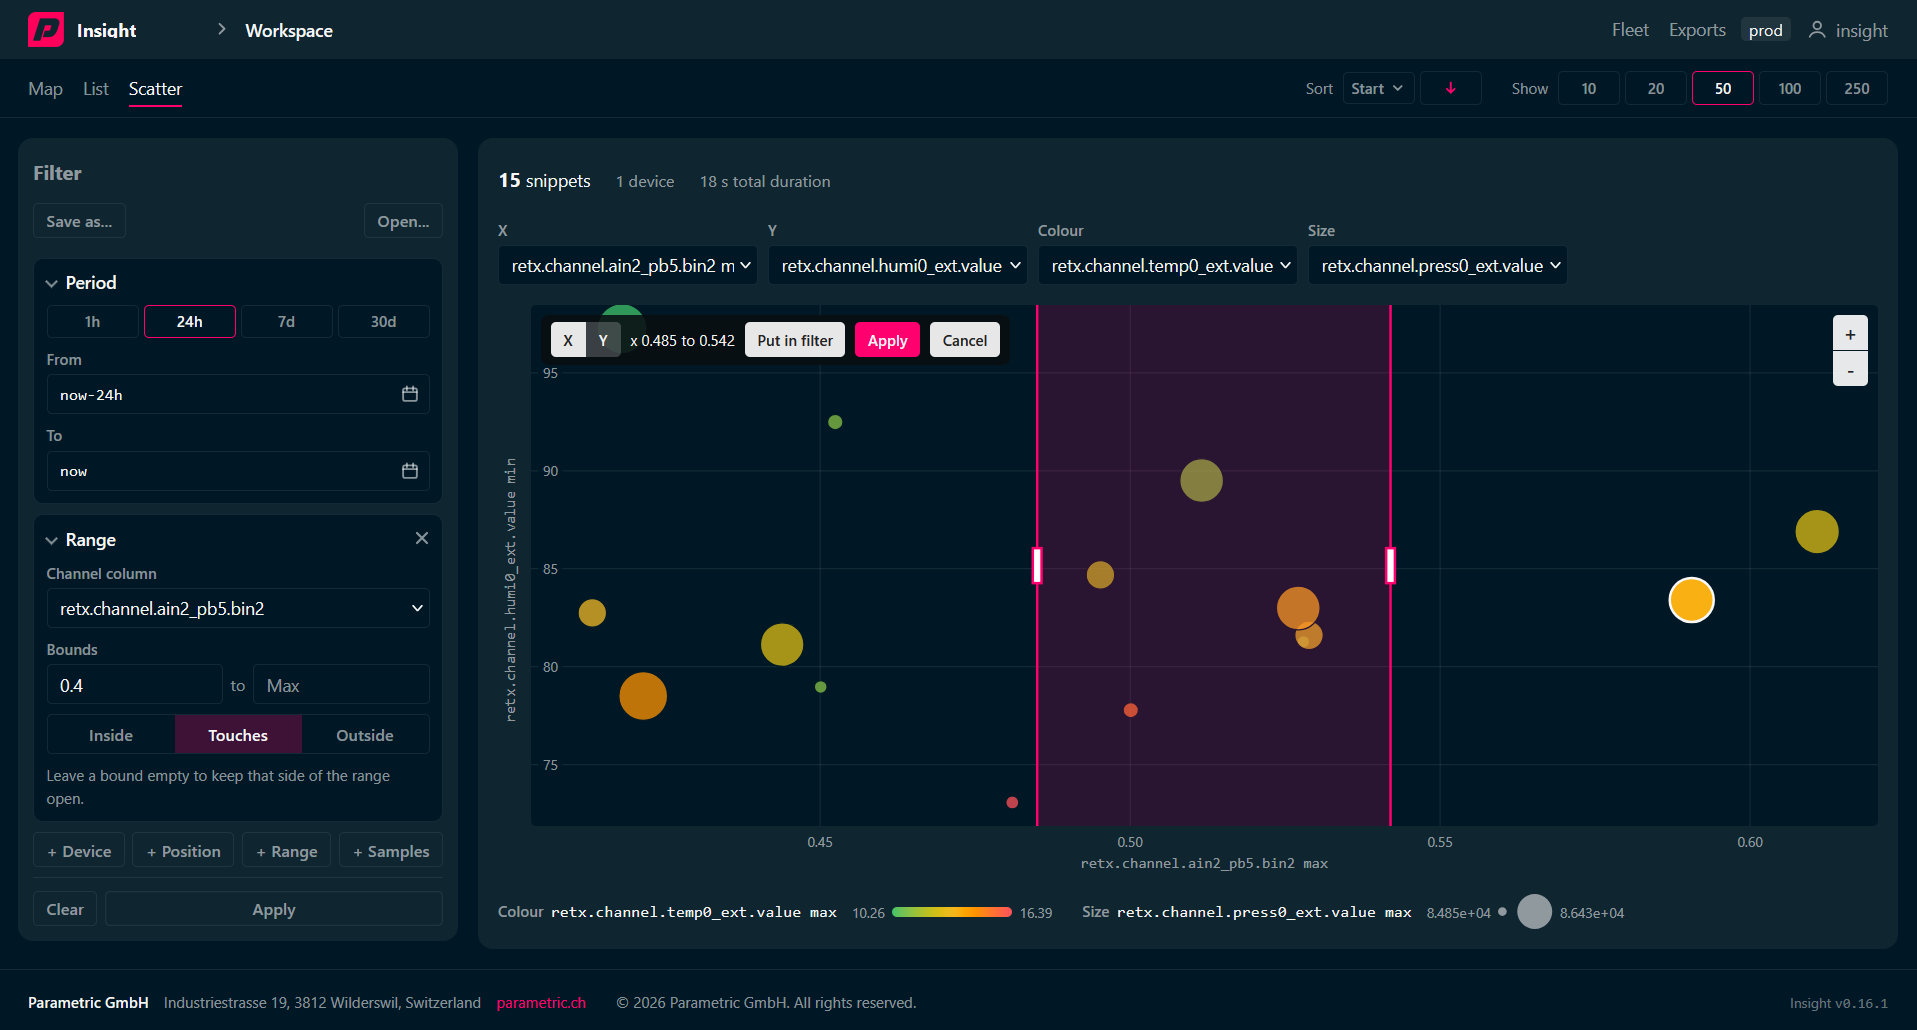Image resolution: width=1917 pixels, height=1030 pixels.
Task: Click the Insight logo icon
Action: 46,30
